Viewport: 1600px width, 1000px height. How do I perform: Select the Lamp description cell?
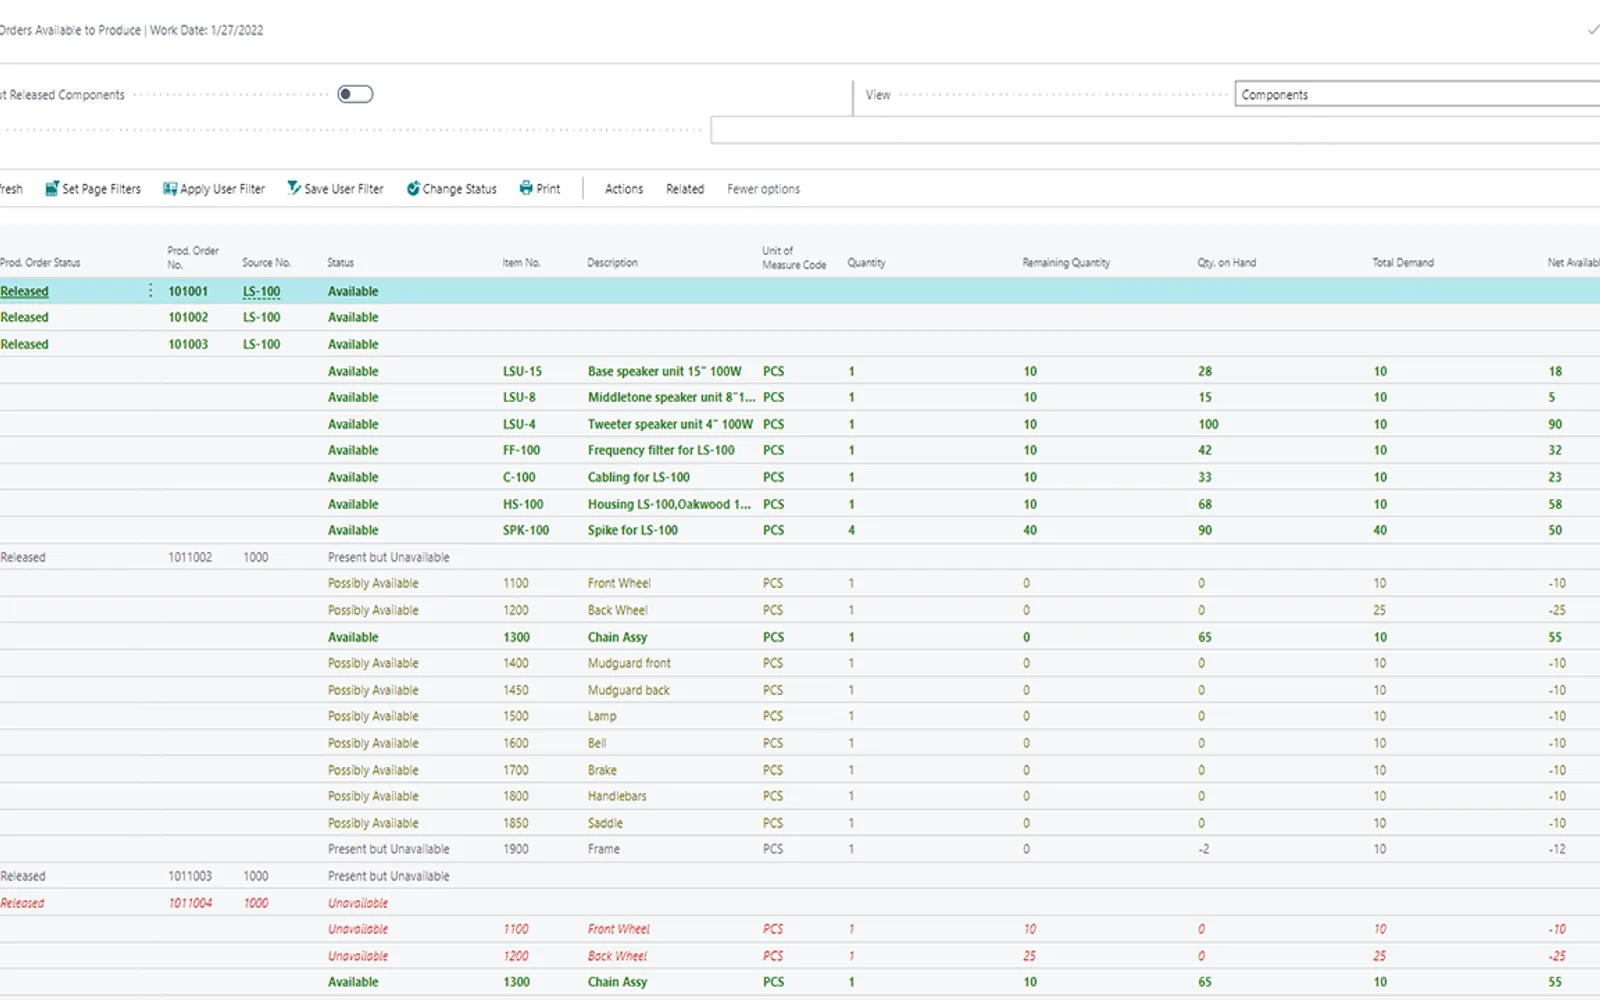tap(602, 716)
